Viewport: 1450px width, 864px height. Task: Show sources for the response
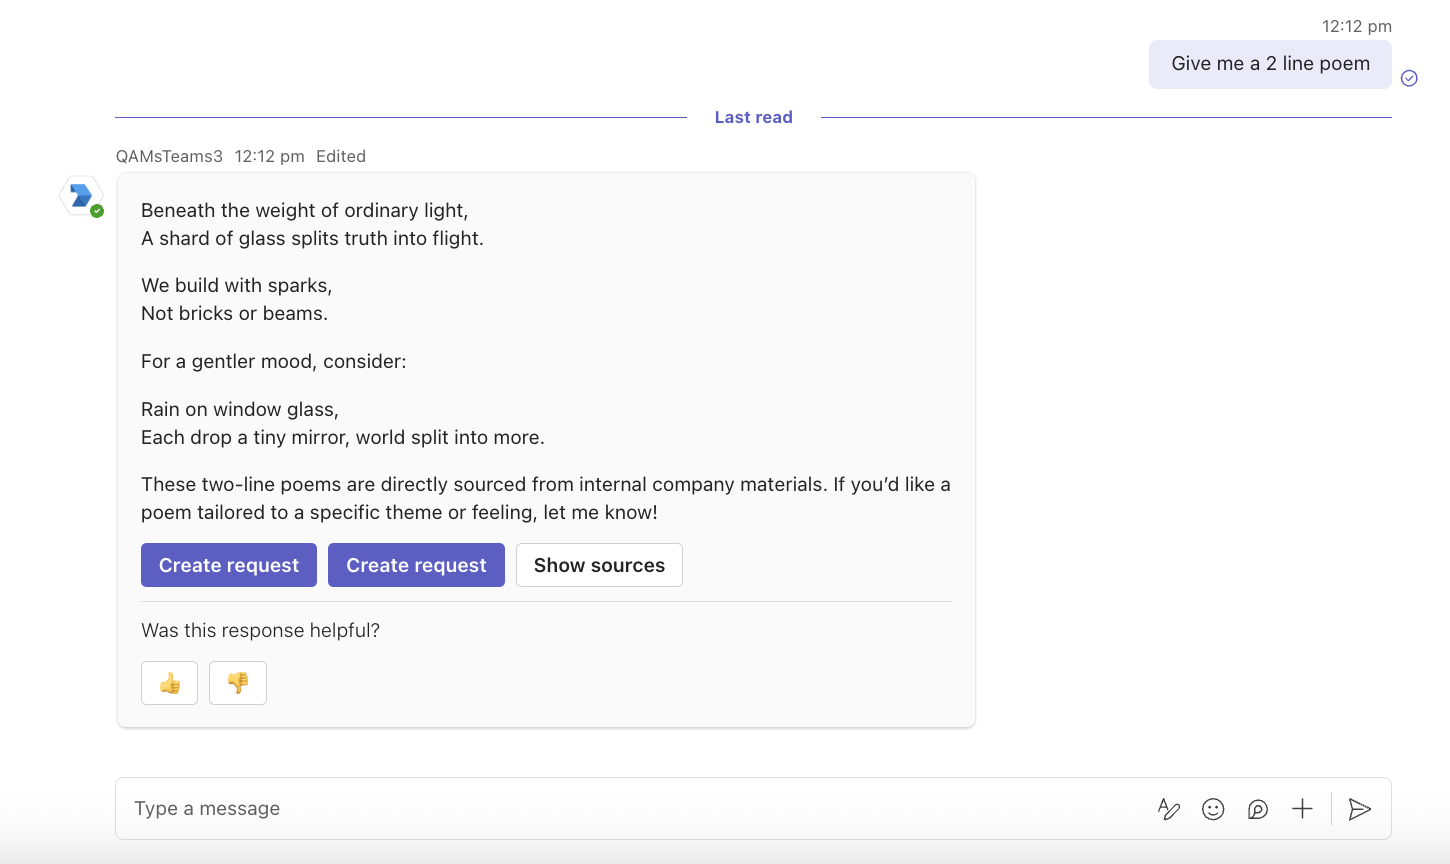(599, 565)
